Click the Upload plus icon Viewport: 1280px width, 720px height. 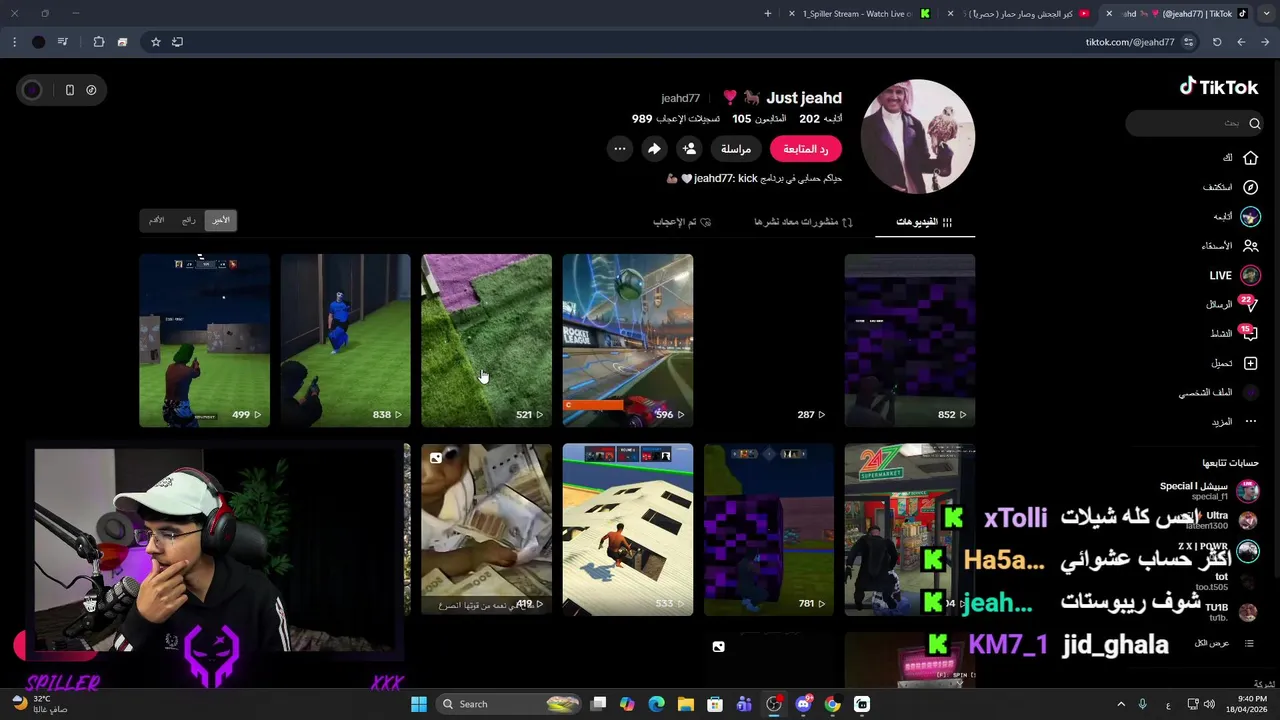1250,363
